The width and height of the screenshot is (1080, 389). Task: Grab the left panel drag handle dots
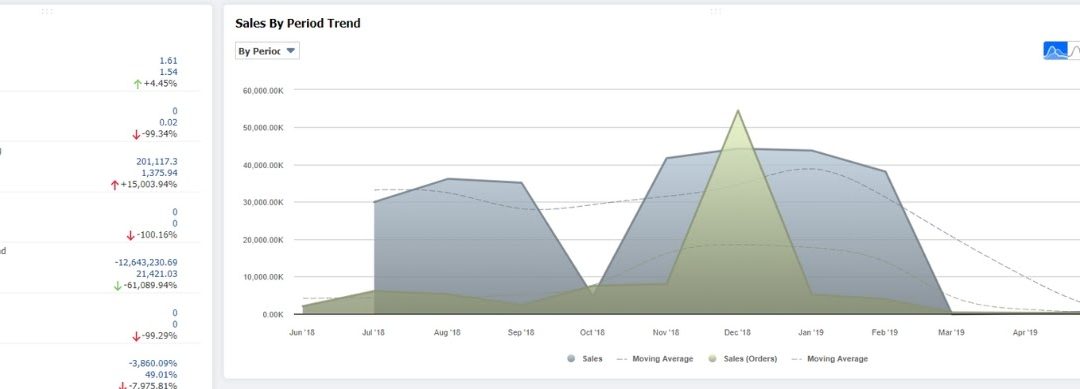[47, 11]
